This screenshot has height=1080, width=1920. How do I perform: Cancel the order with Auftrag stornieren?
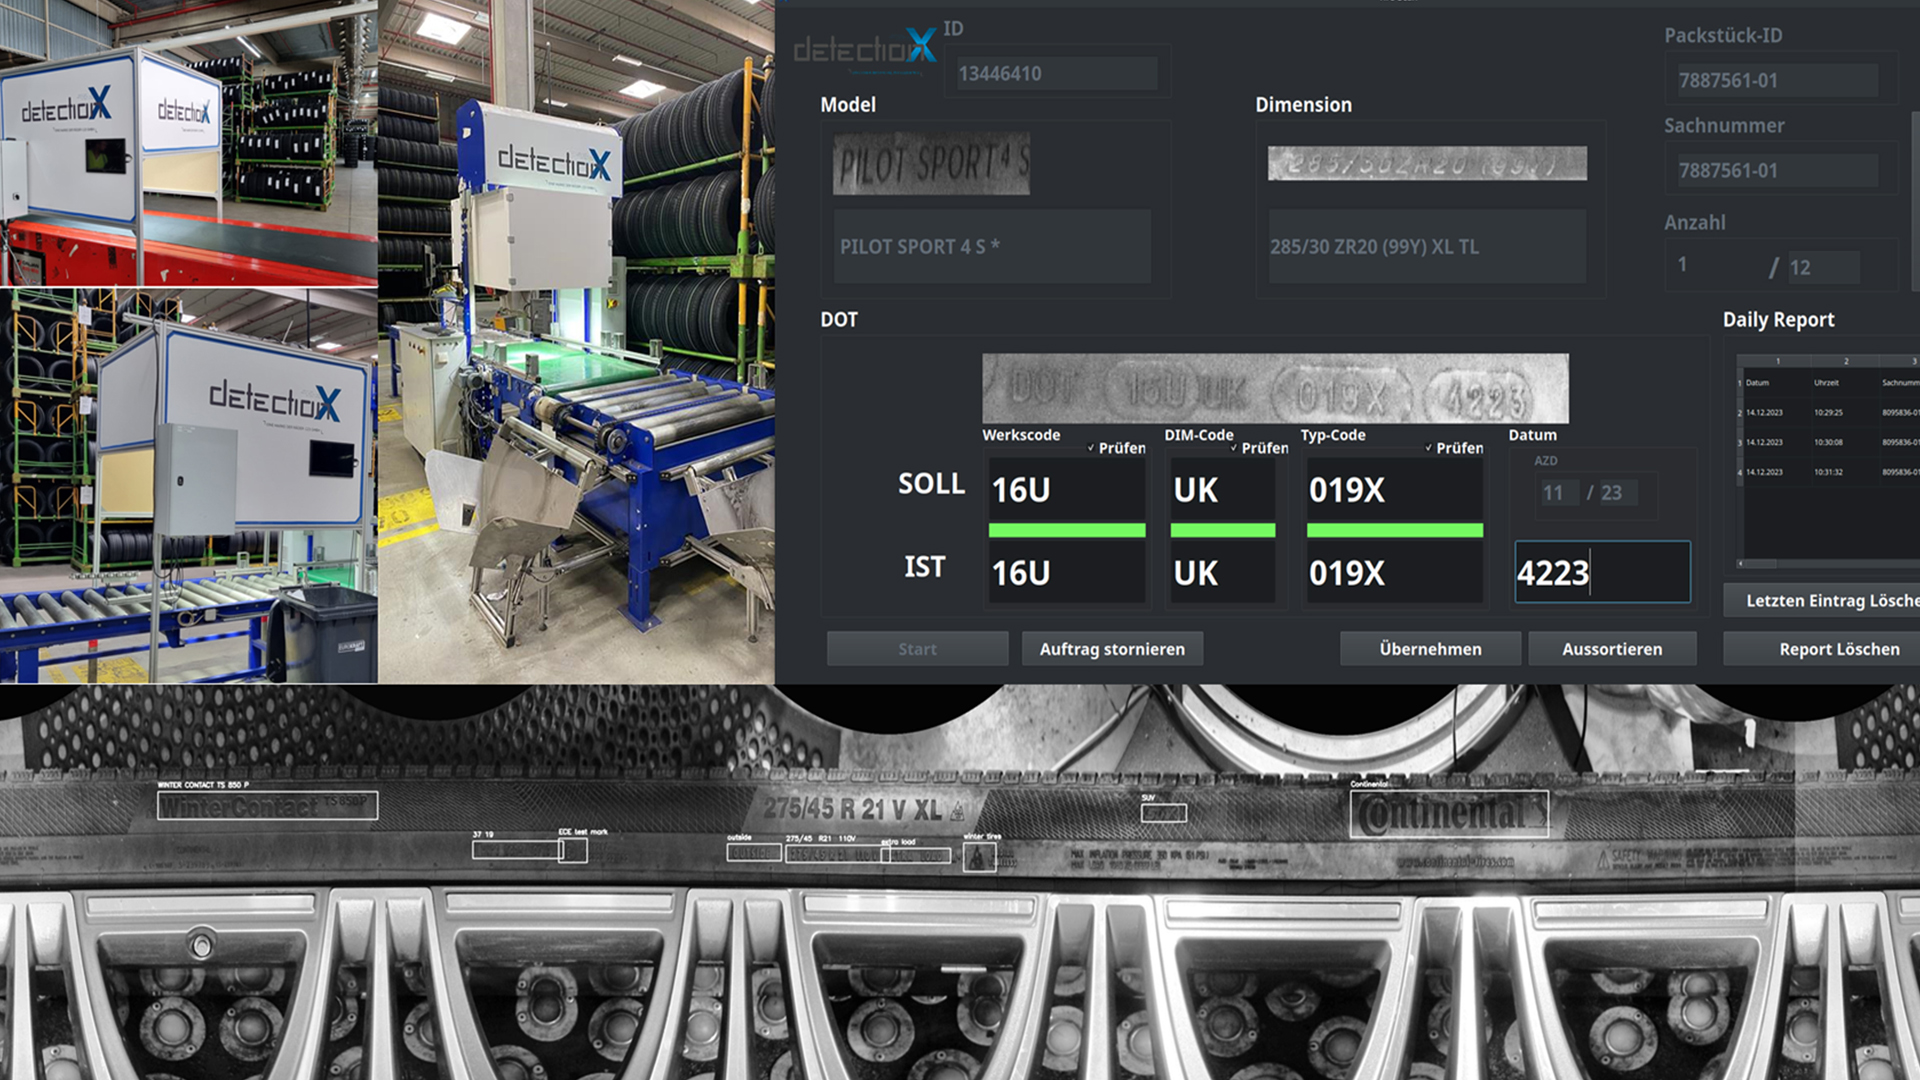(x=1112, y=649)
